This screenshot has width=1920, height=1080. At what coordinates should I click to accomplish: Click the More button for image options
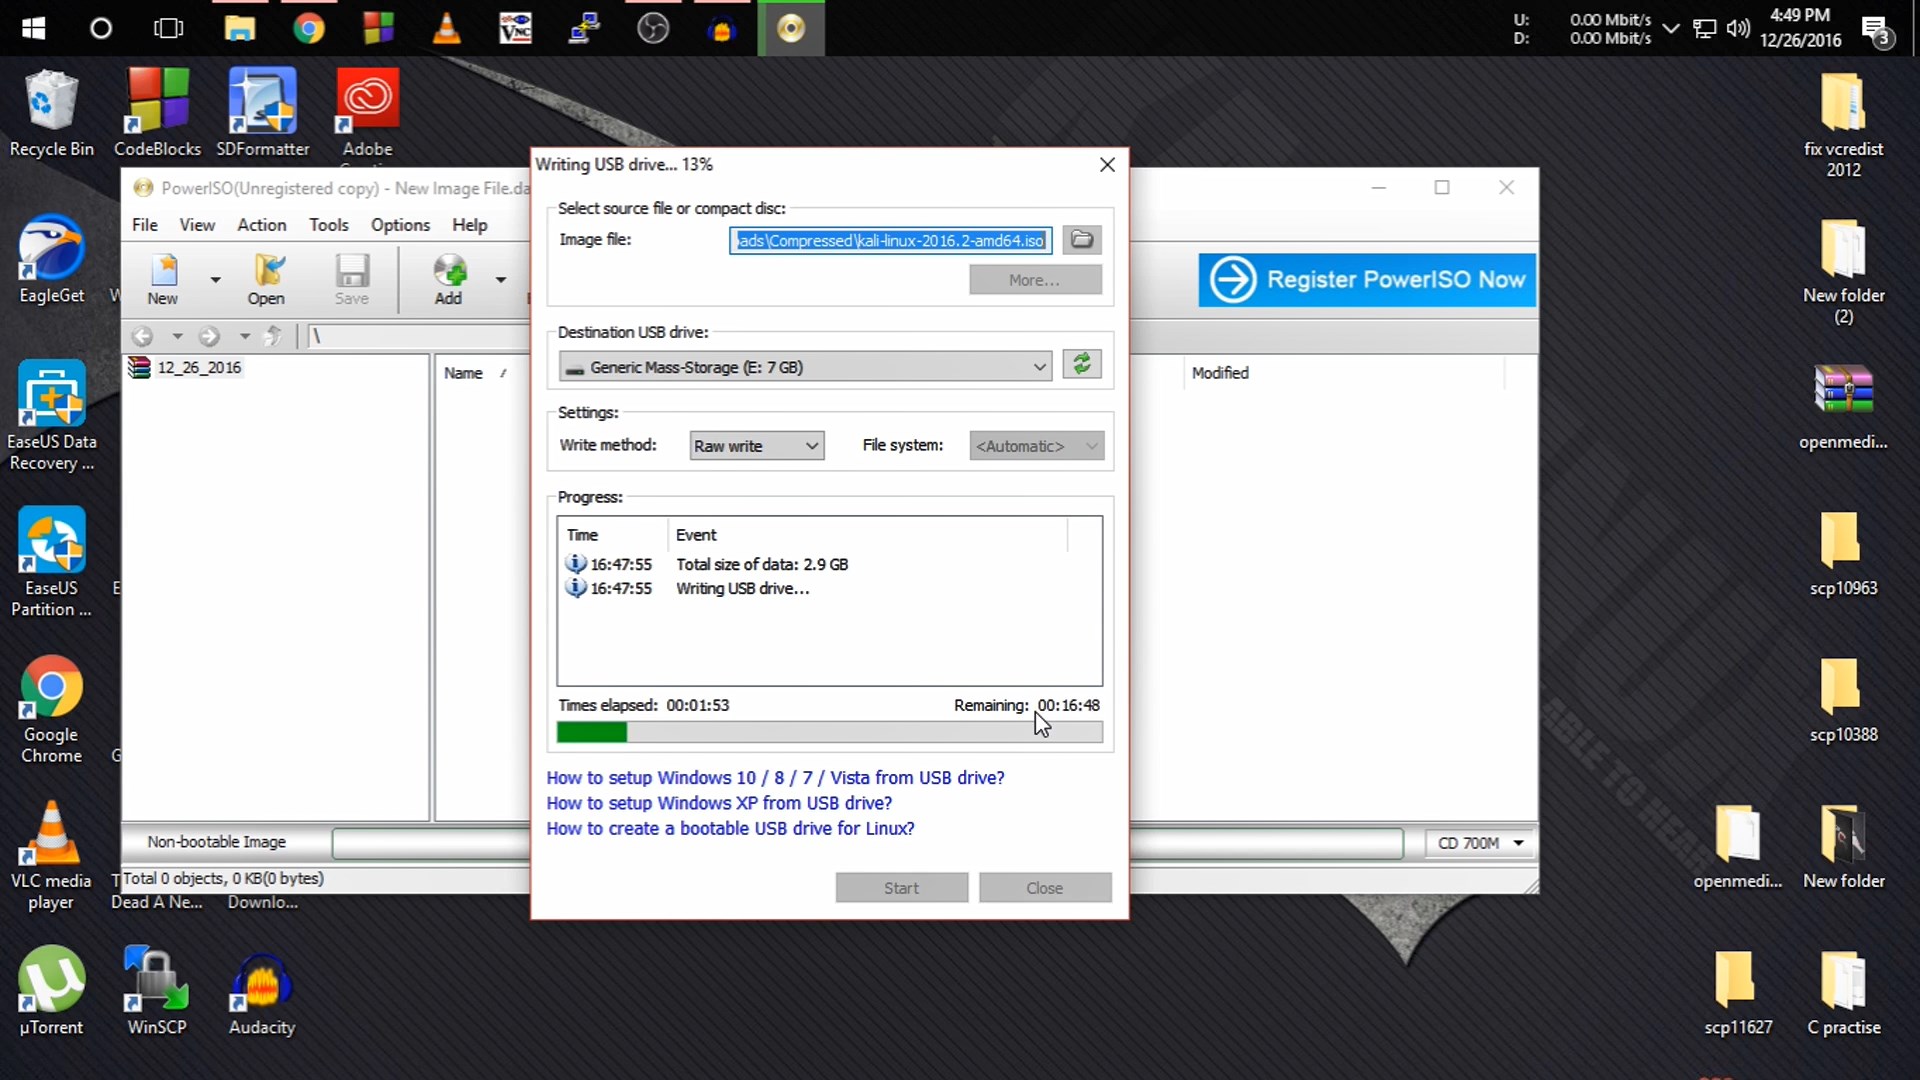pyautogui.click(x=1034, y=280)
